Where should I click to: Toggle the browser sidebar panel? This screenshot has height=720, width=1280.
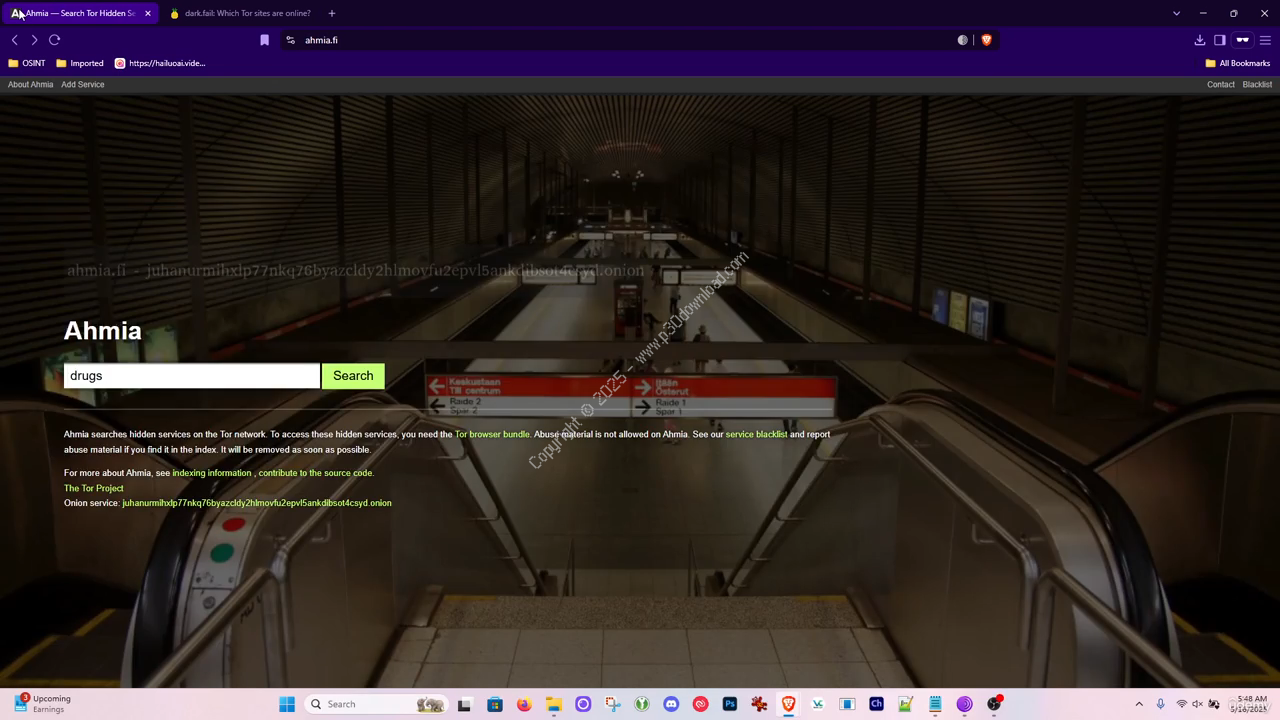point(1219,40)
